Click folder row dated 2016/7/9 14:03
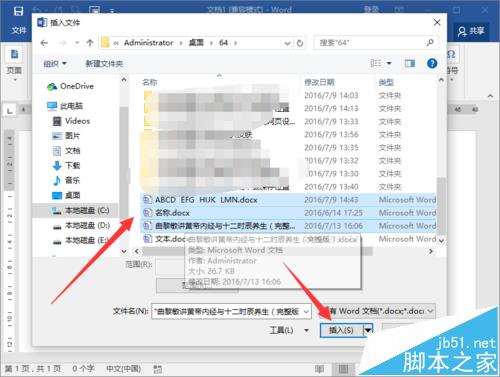Image resolution: width=500 pixels, height=377 pixels. tap(288, 95)
